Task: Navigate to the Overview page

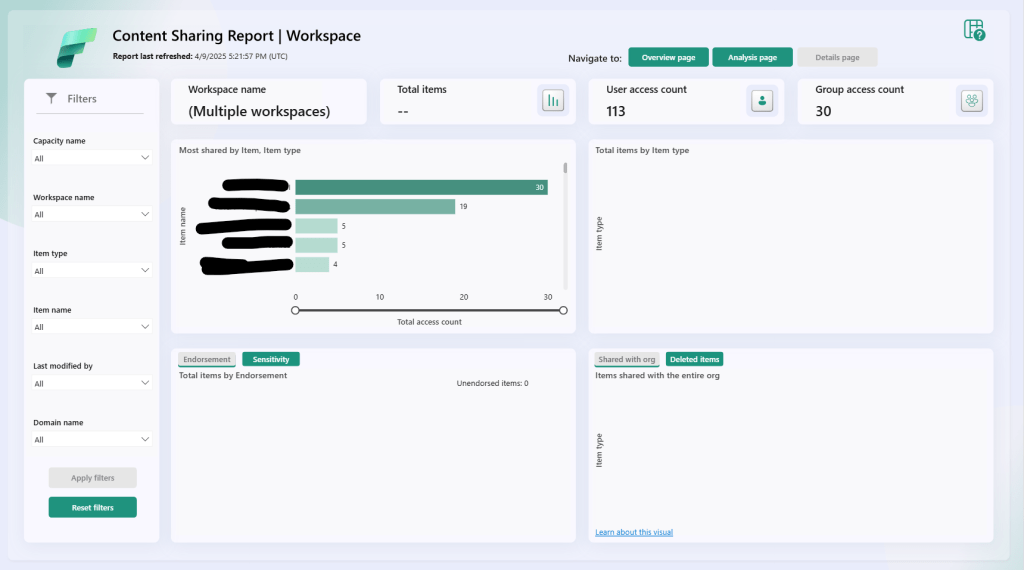Action: pos(668,57)
